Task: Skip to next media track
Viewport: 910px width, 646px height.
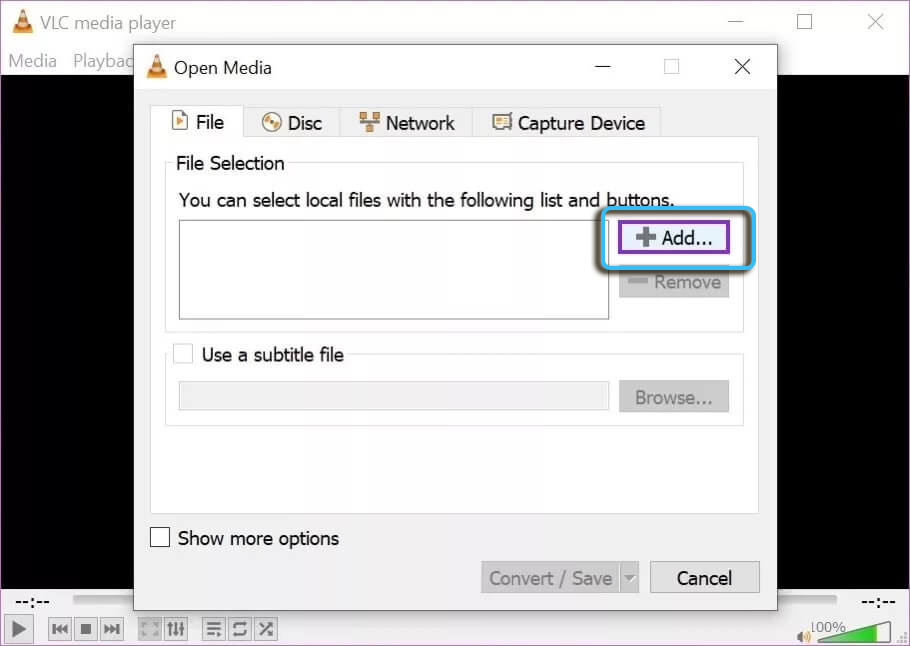Action: [112, 629]
